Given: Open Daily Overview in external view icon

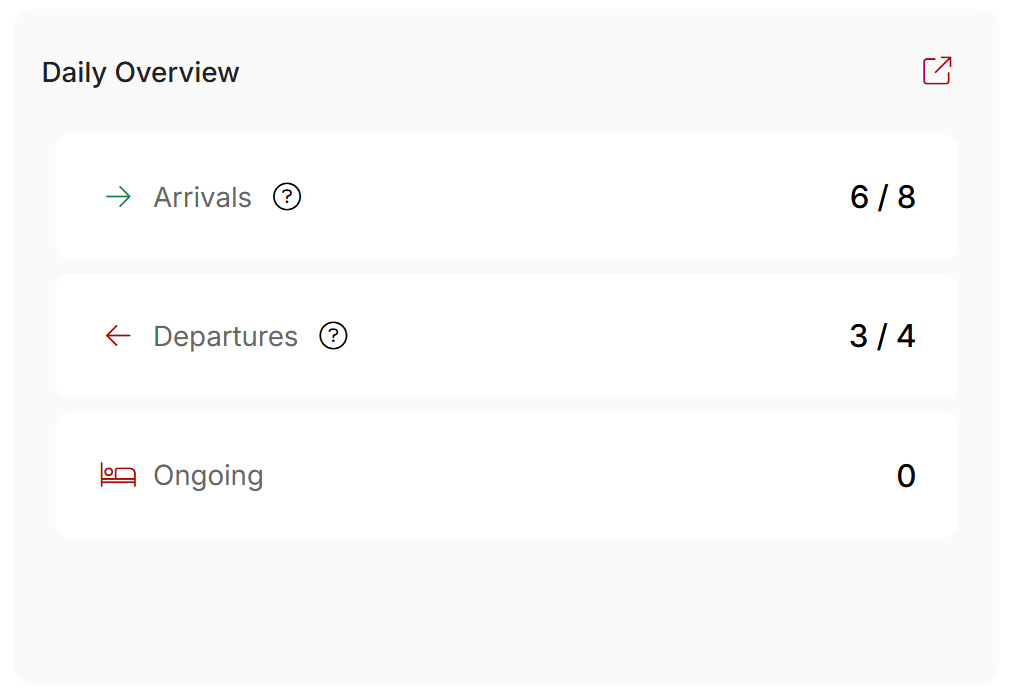Looking at the screenshot, I should pos(937,70).
